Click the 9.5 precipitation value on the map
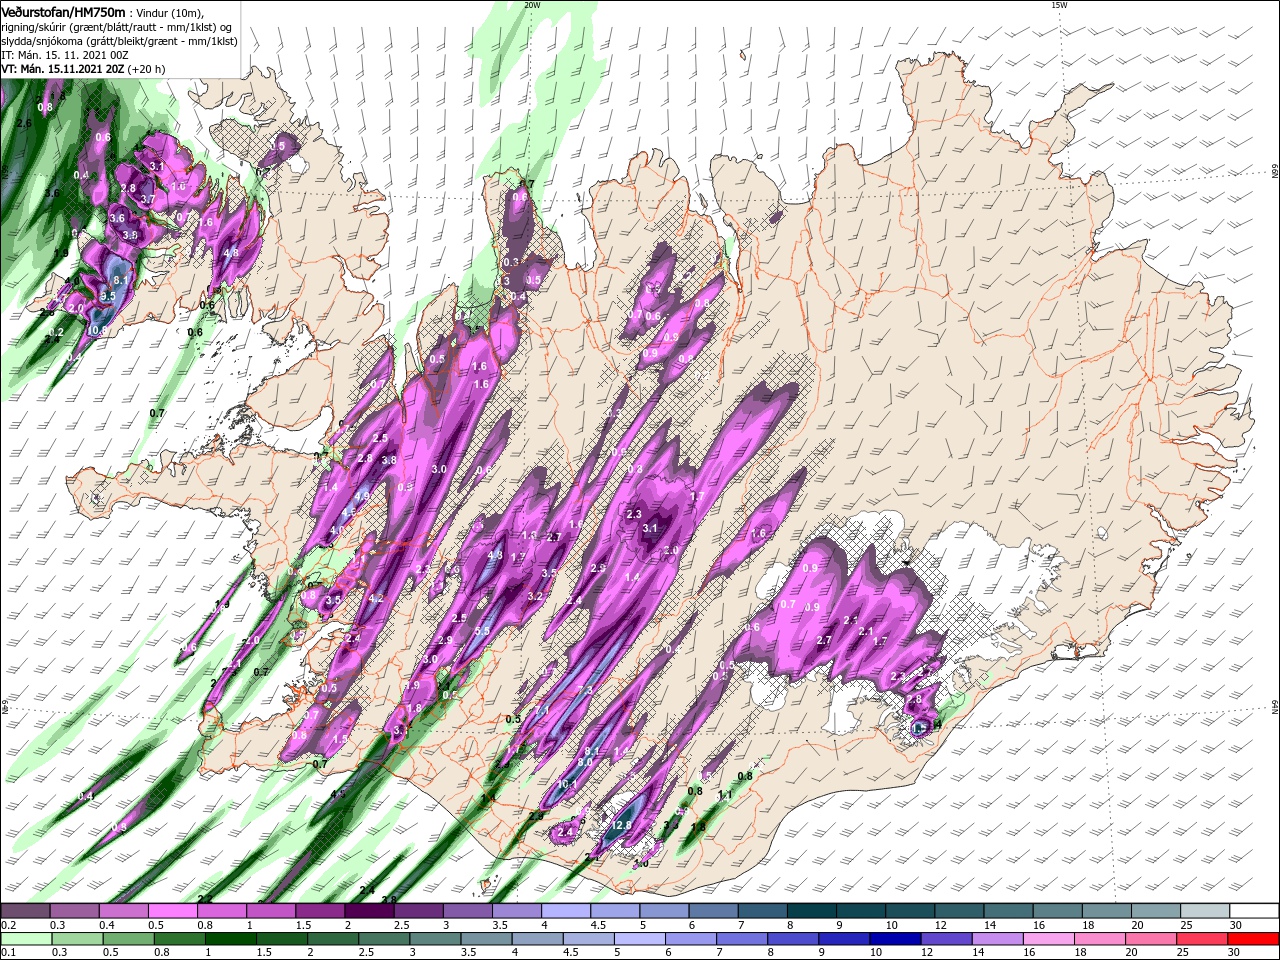The image size is (1280, 960). click(x=108, y=296)
